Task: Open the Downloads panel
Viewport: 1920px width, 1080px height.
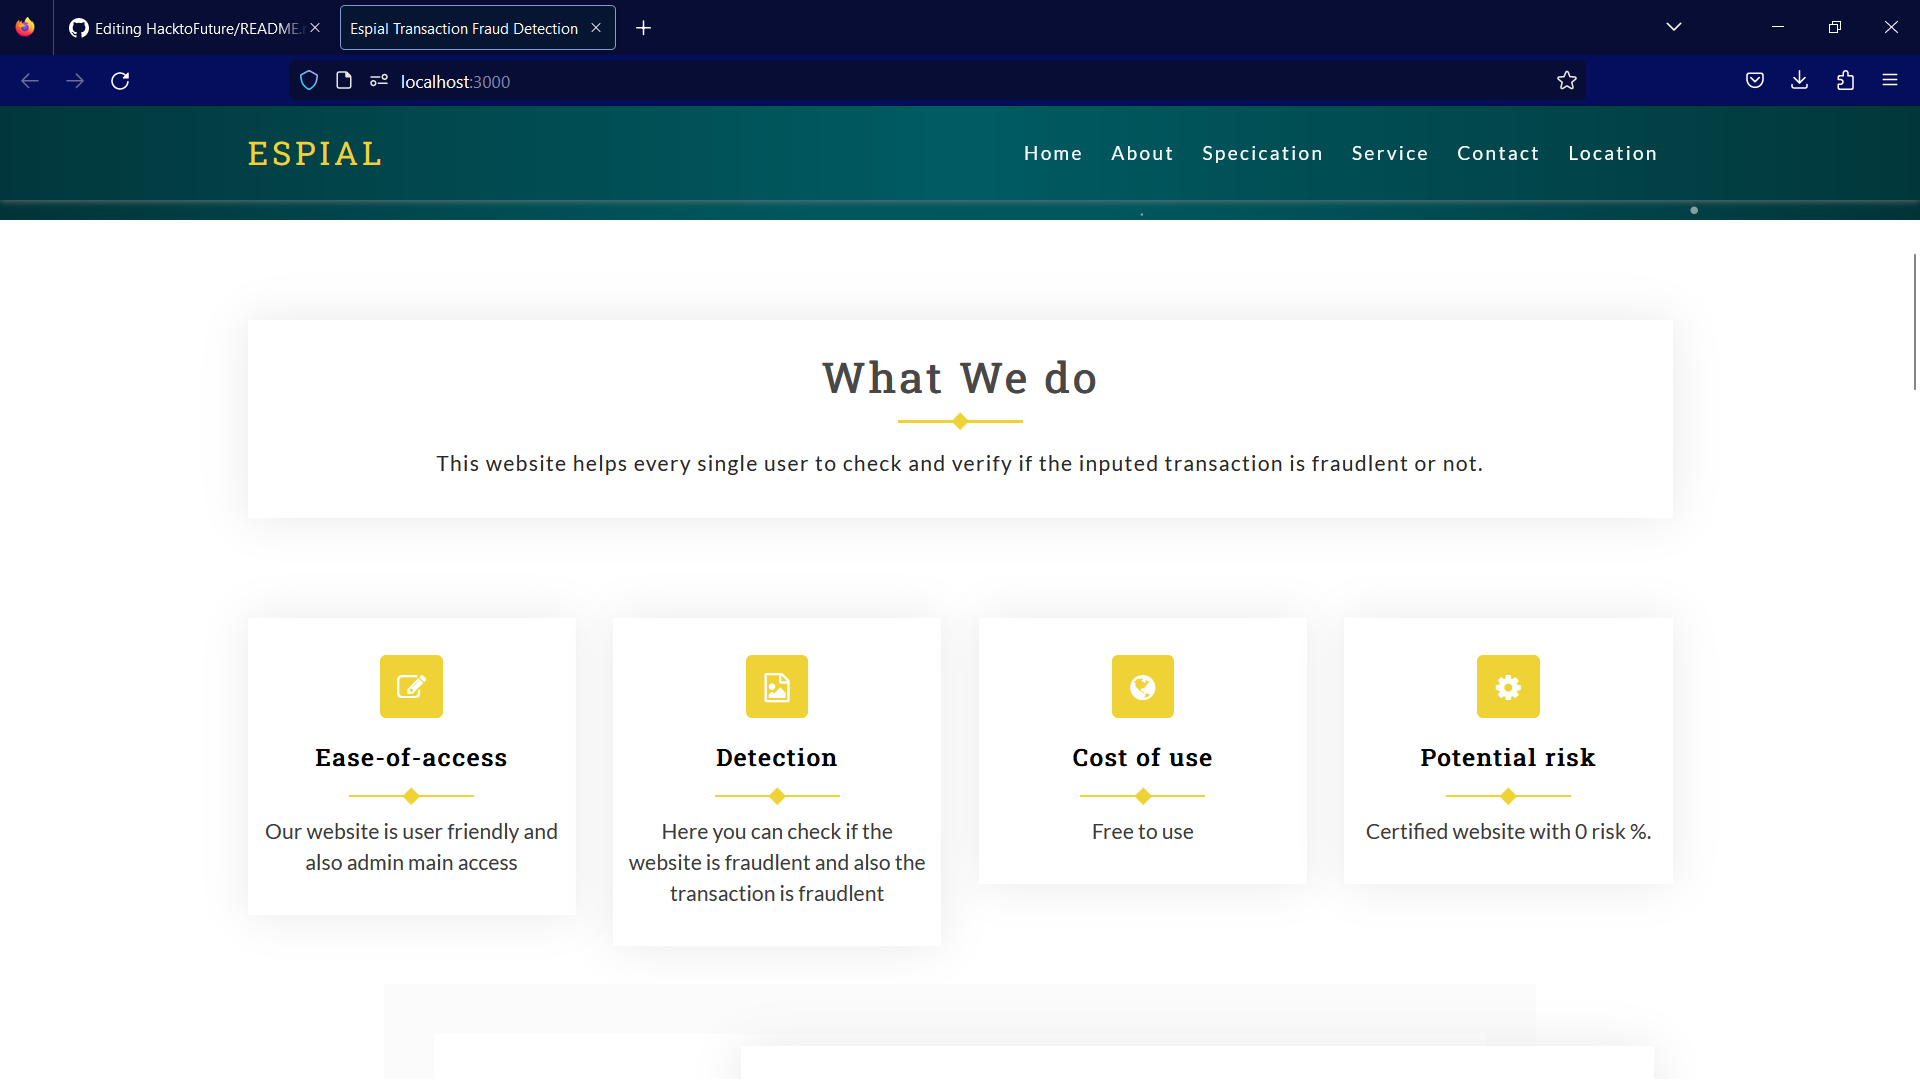Action: [x=1800, y=81]
